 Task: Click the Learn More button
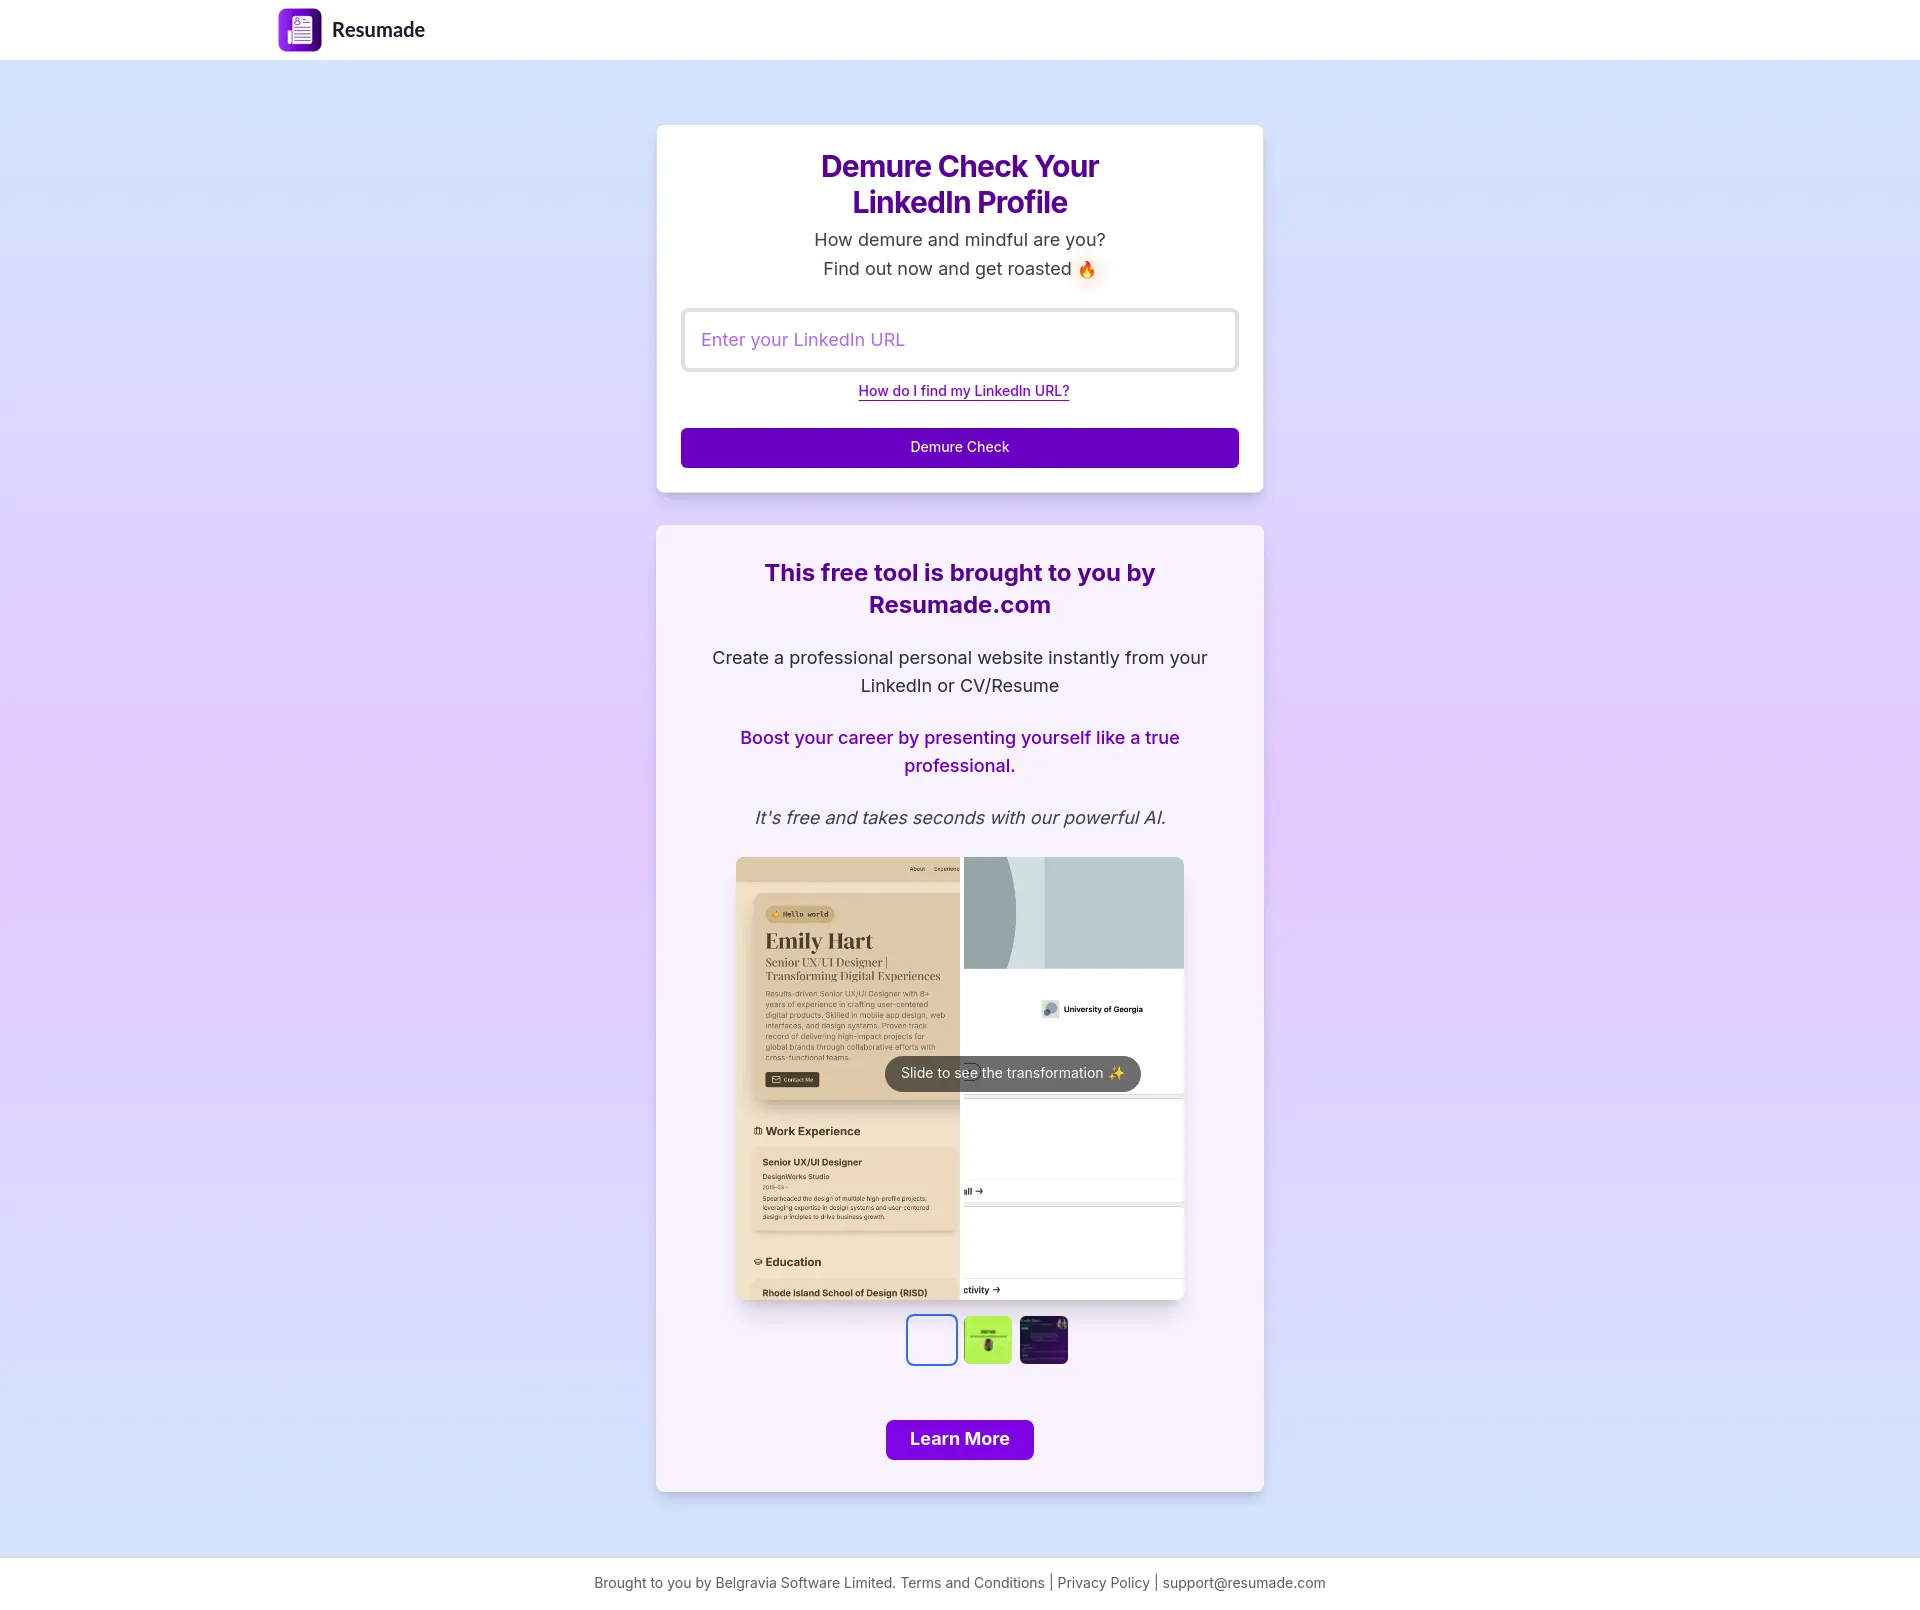(x=960, y=1439)
